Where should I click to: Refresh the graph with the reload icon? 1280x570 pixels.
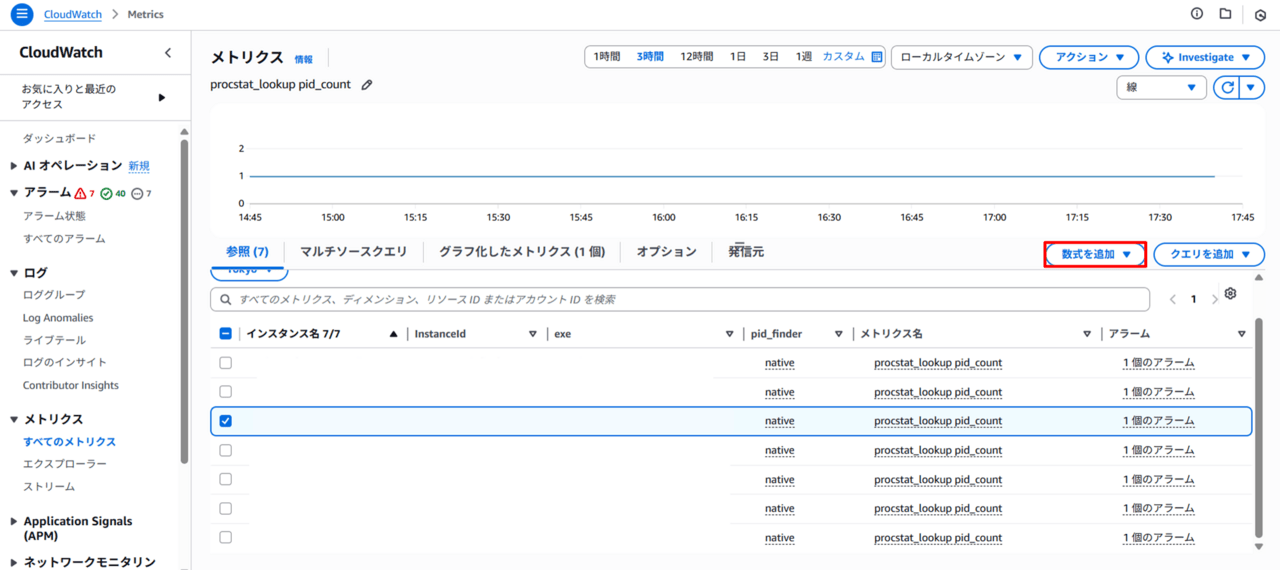coord(1226,88)
